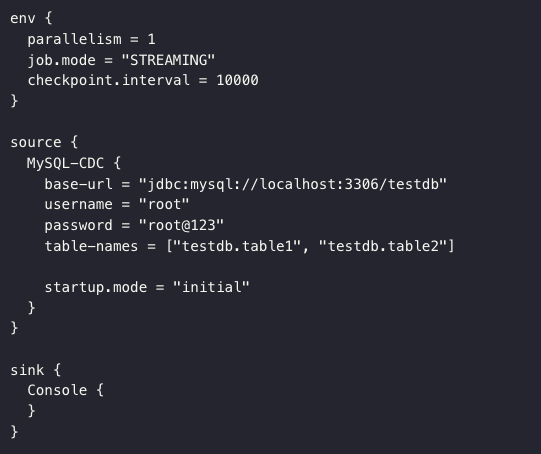Click the username value "root"
Viewport: 541px width, 454px height.
tap(164, 204)
